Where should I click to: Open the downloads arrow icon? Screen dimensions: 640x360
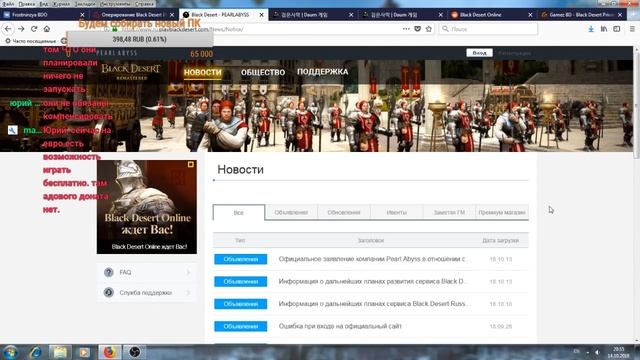tap(591, 29)
